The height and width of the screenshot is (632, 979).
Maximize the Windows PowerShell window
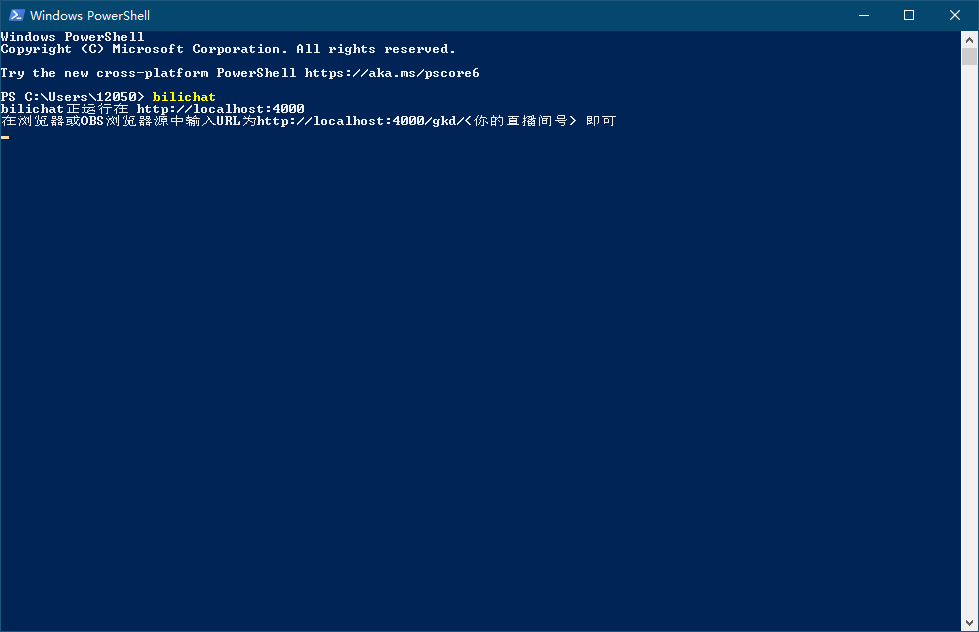click(x=909, y=15)
